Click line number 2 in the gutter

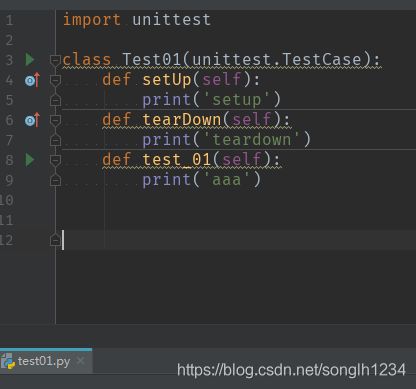coord(9,40)
